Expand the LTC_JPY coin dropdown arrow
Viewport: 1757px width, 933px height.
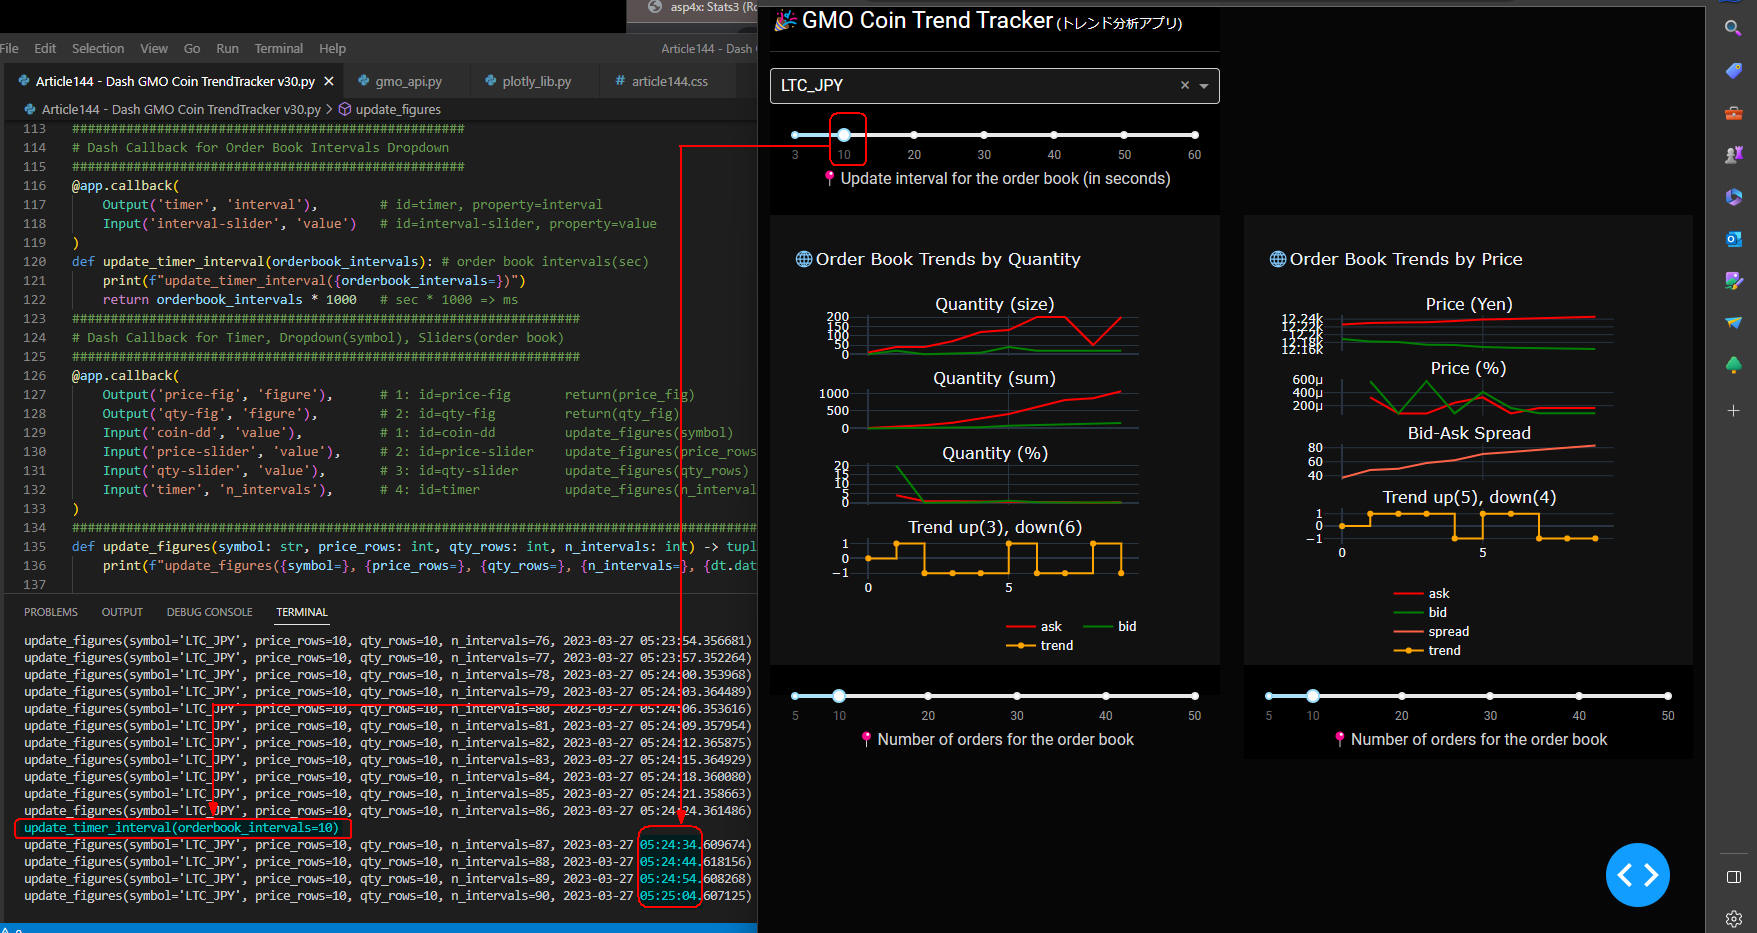tap(1204, 86)
